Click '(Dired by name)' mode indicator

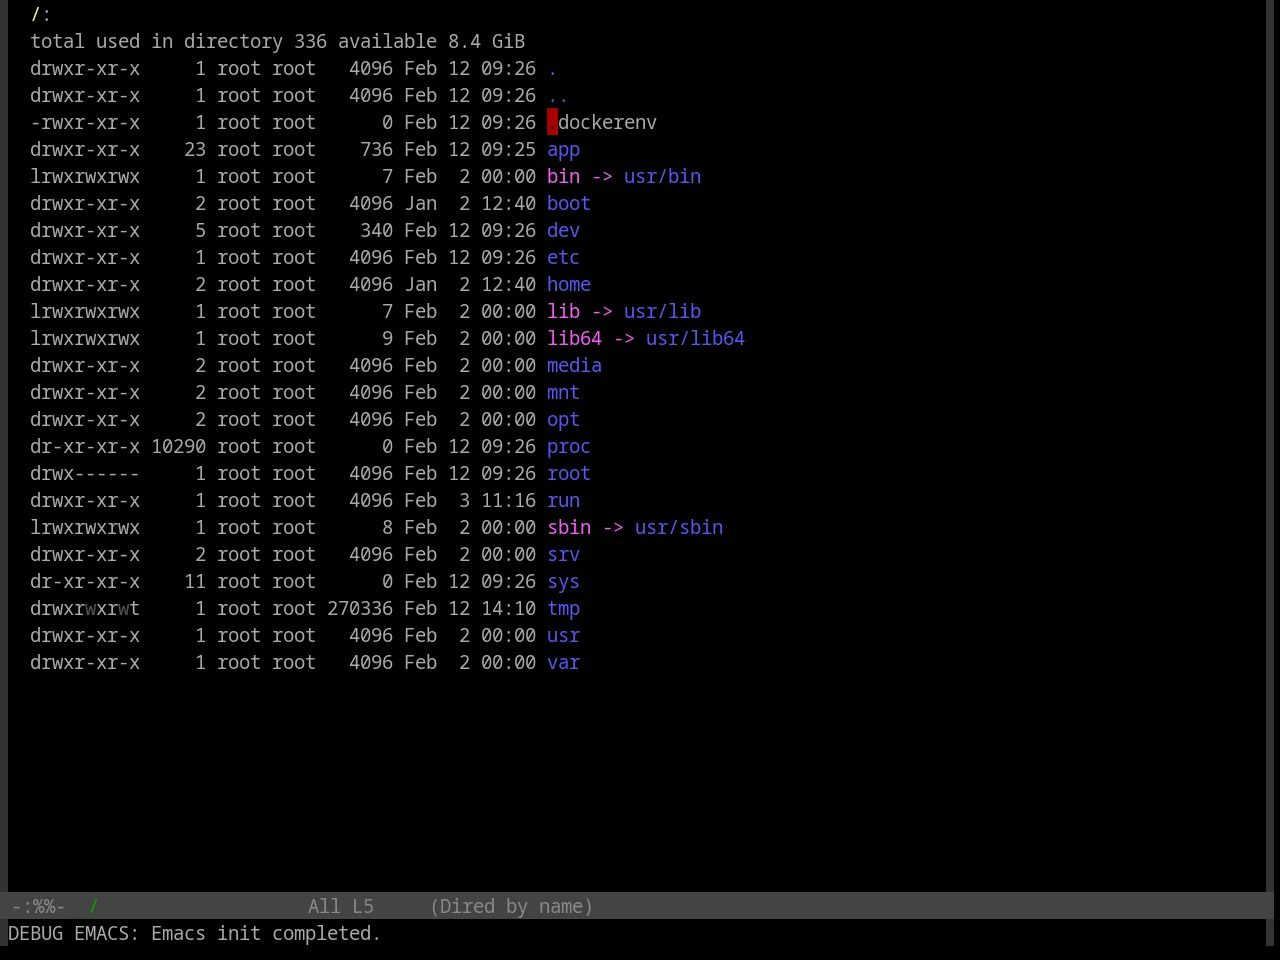pyautogui.click(x=511, y=906)
